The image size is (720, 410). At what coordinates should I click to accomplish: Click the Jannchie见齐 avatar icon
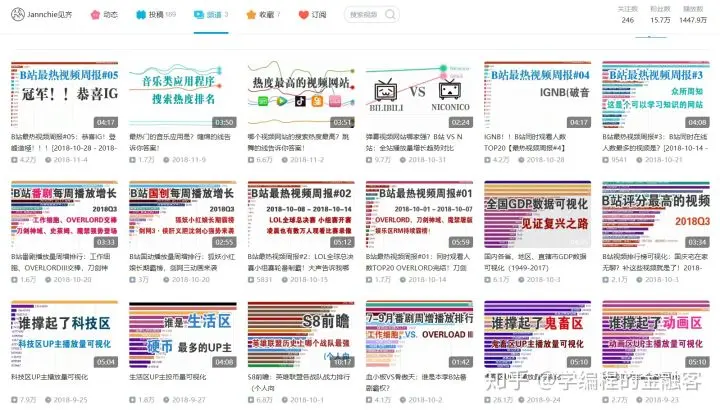(17, 14)
